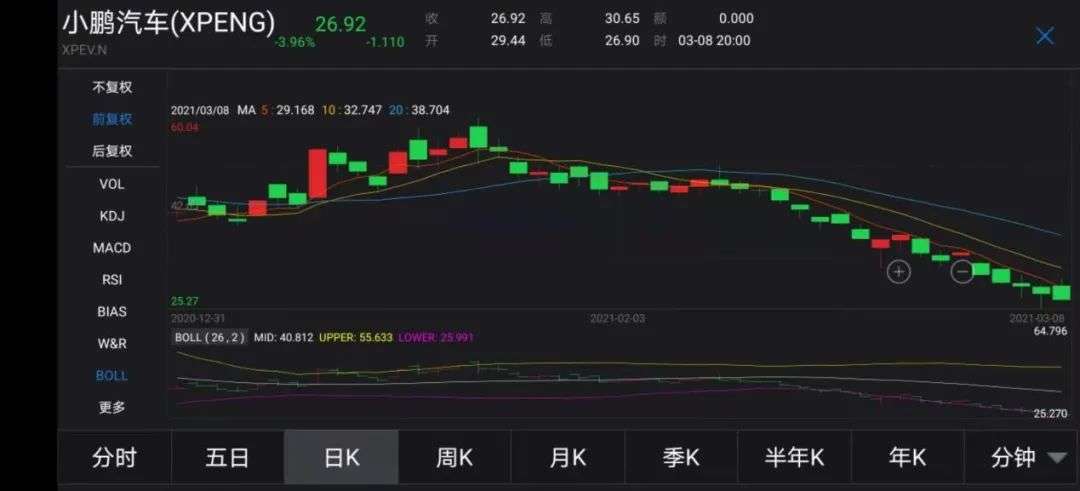Click the MA 5 value 29.168
Viewport: 1080px width, 491px height.
(x=295, y=110)
